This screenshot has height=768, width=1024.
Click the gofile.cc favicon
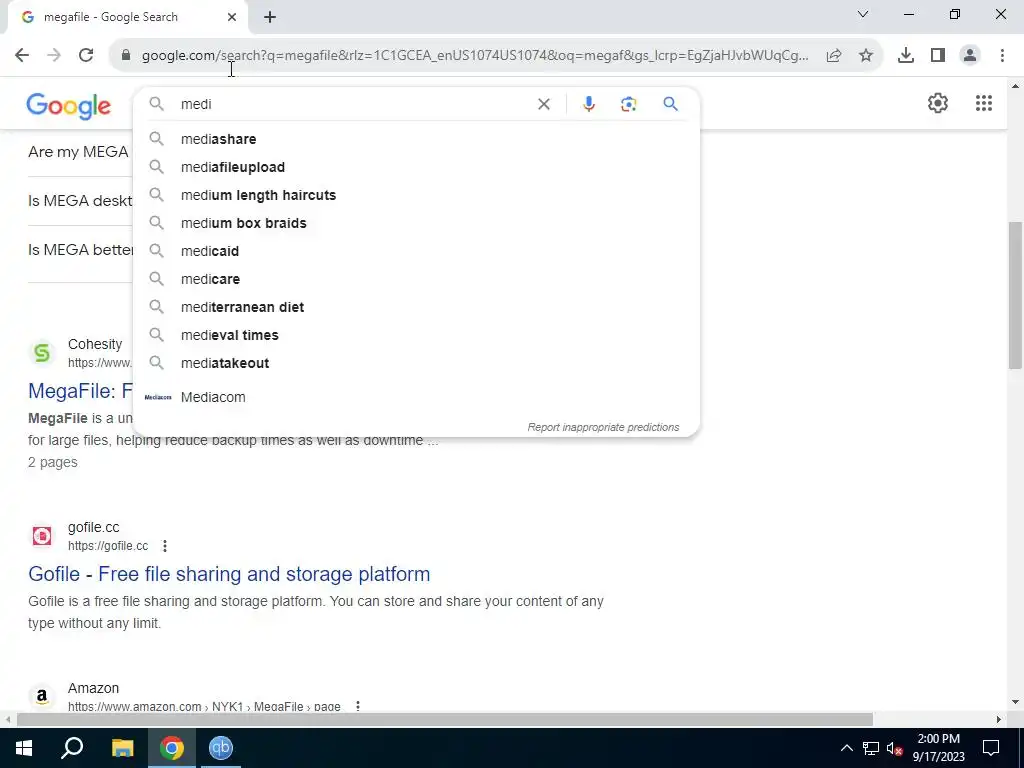[x=42, y=536]
